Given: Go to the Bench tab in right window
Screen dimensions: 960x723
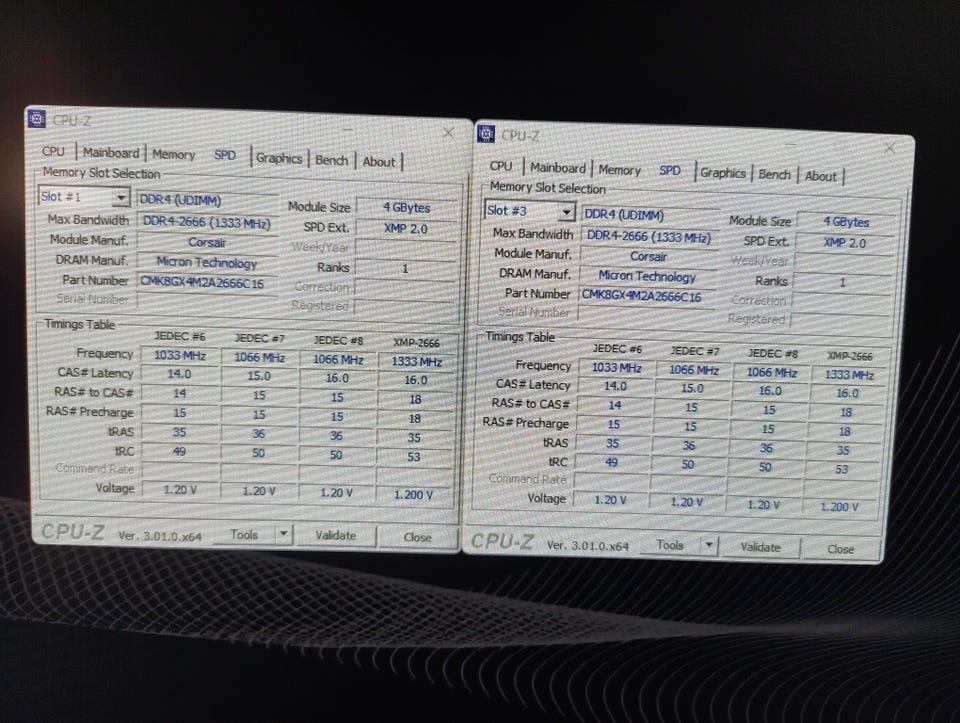Looking at the screenshot, I should pyautogui.click(x=774, y=174).
